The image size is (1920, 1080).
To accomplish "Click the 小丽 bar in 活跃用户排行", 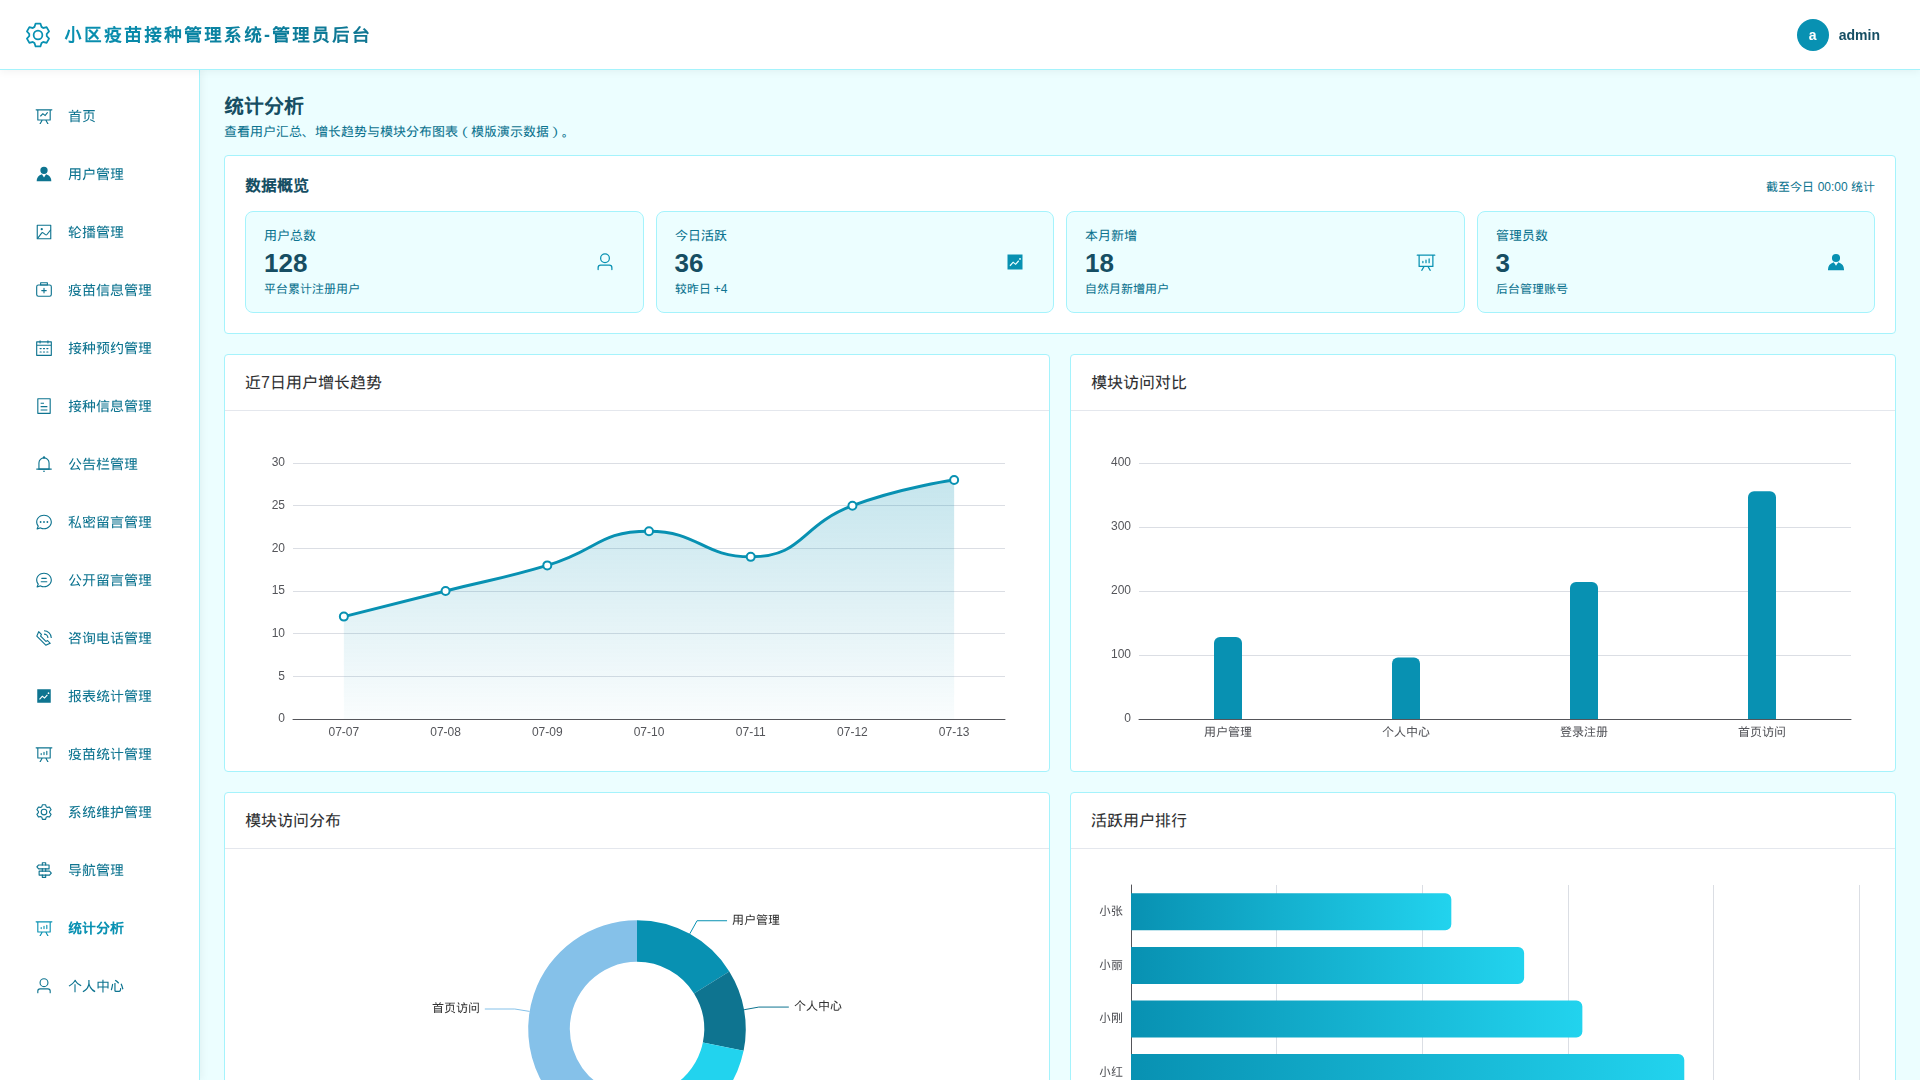I will tap(1328, 965).
